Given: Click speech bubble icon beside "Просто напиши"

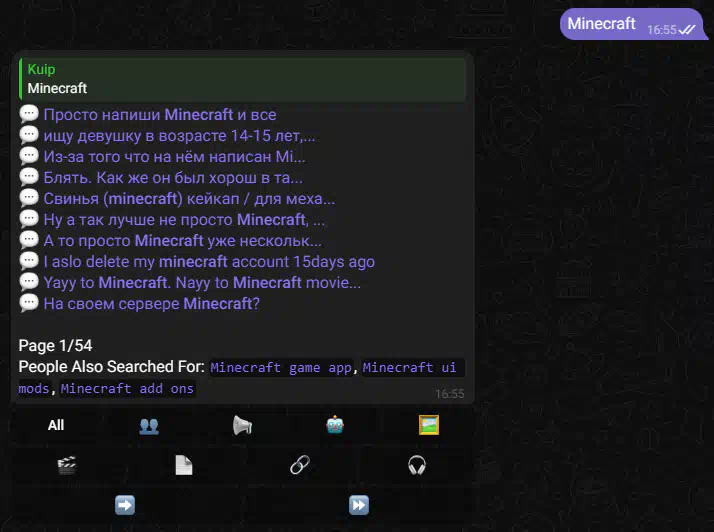Looking at the screenshot, I should click(29, 114).
